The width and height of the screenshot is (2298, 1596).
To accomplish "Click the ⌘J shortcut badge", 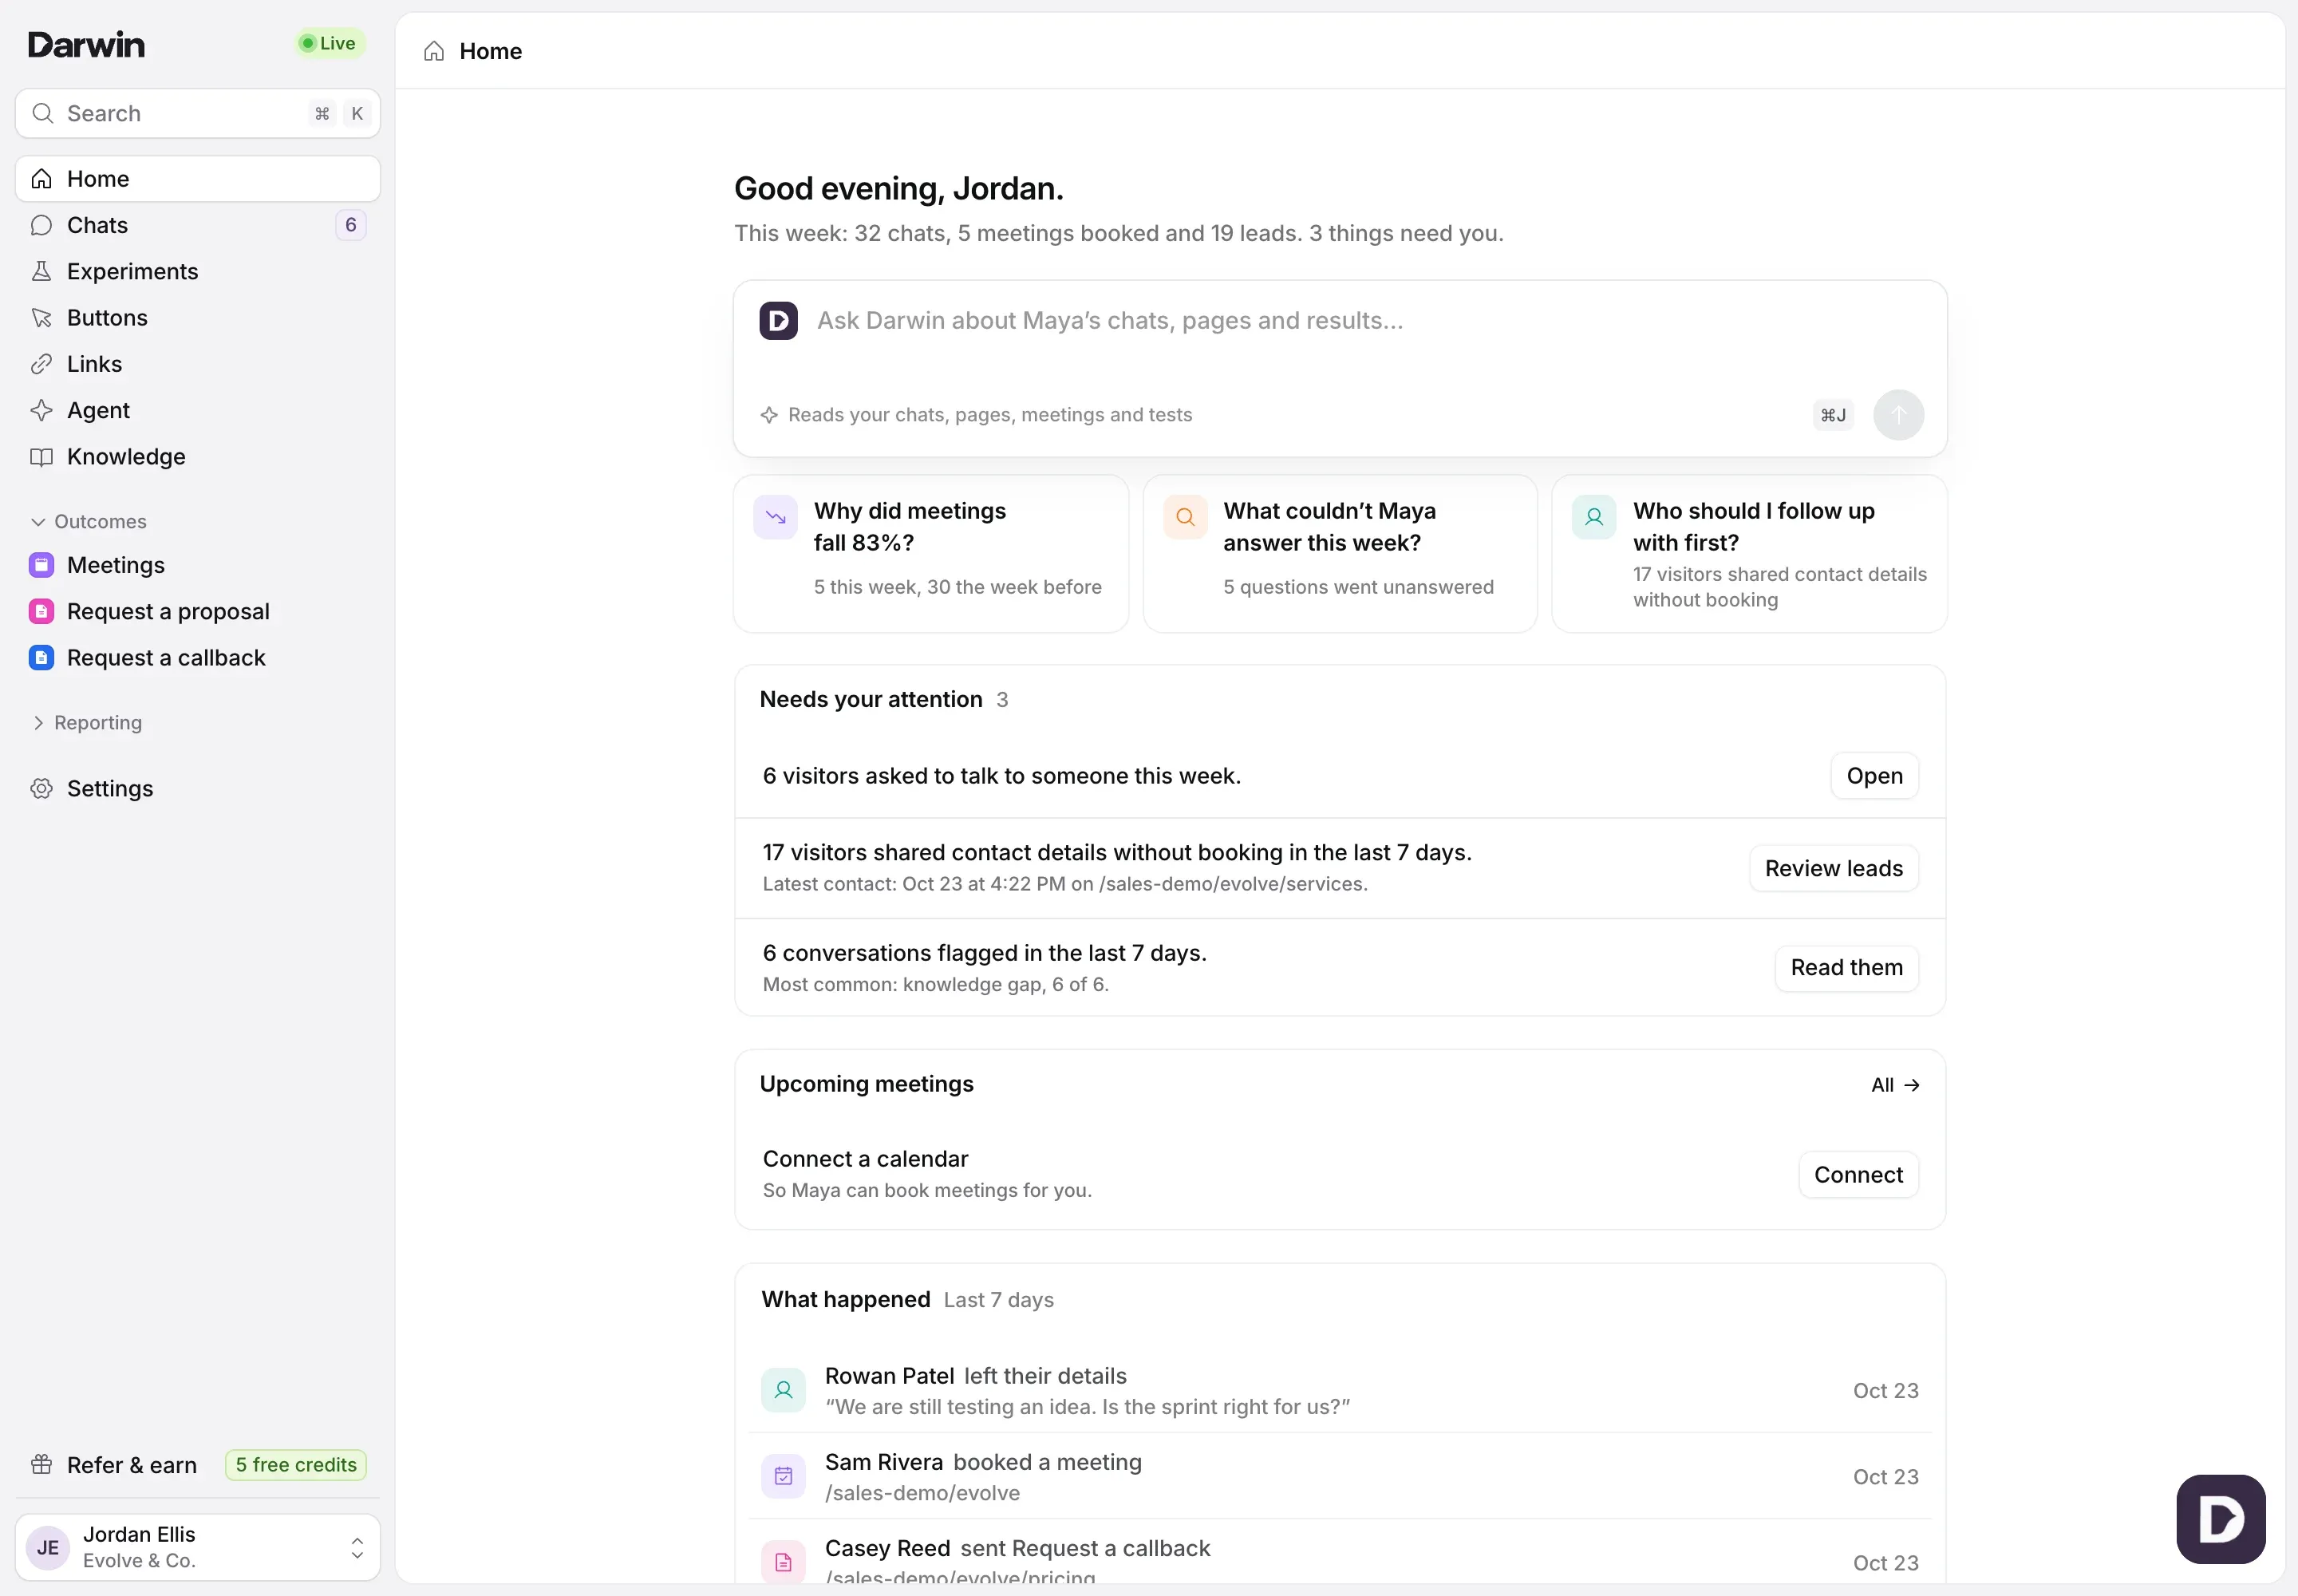I will [1833, 415].
